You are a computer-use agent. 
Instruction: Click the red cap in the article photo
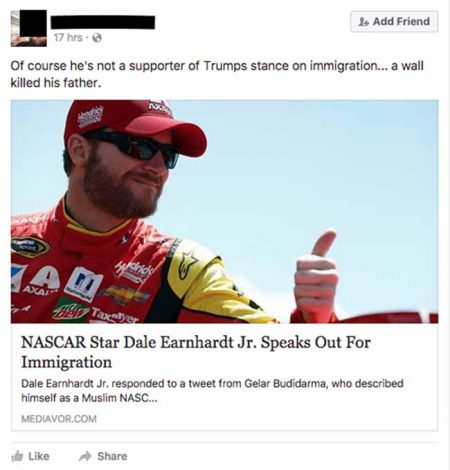tap(135, 127)
